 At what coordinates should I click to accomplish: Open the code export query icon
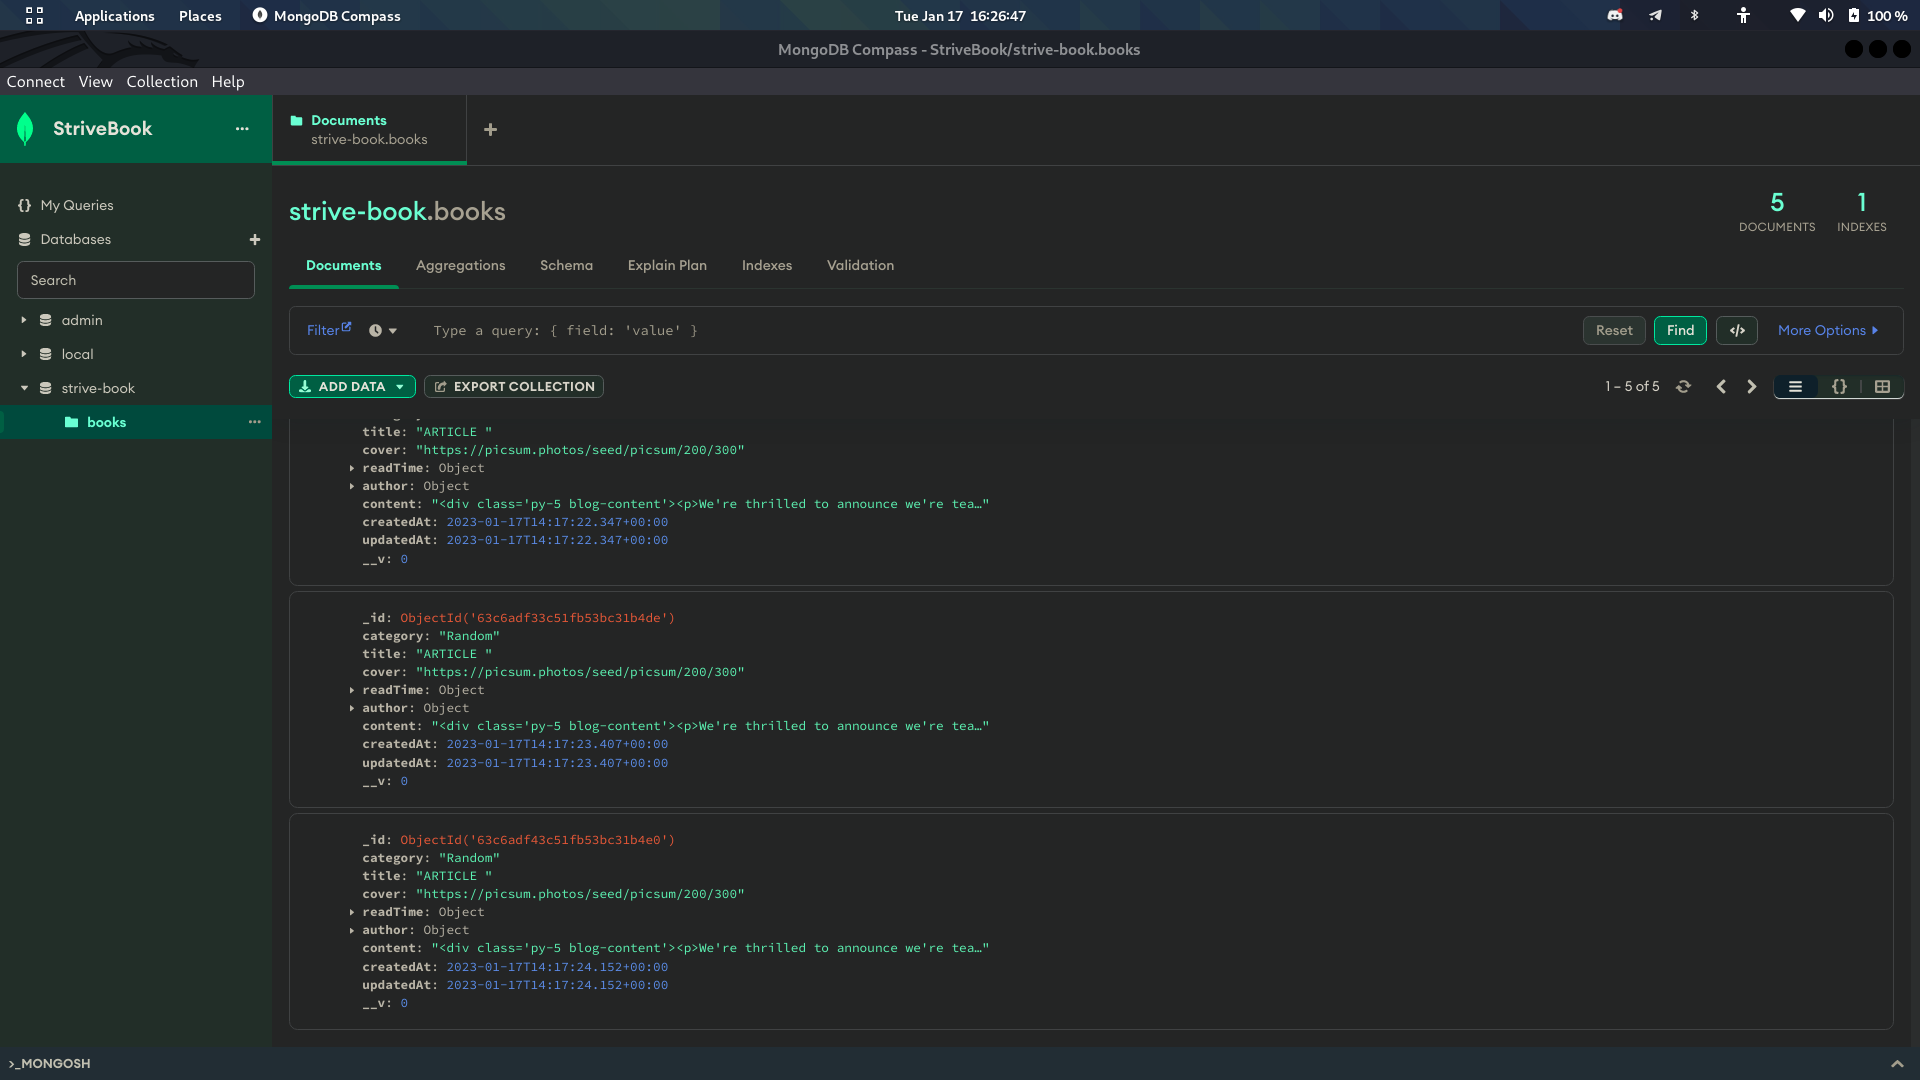click(x=1737, y=330)
